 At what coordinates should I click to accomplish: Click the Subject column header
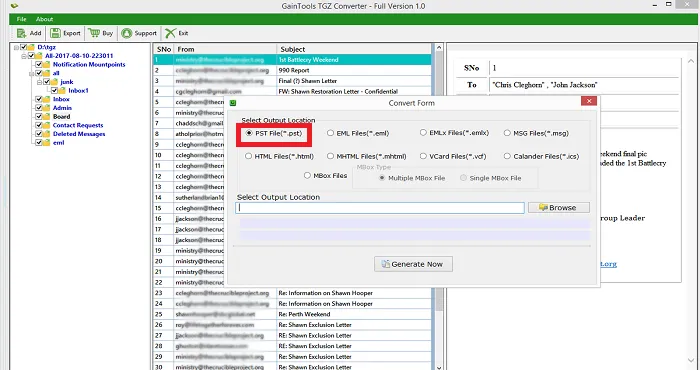(x=354, y=49)
